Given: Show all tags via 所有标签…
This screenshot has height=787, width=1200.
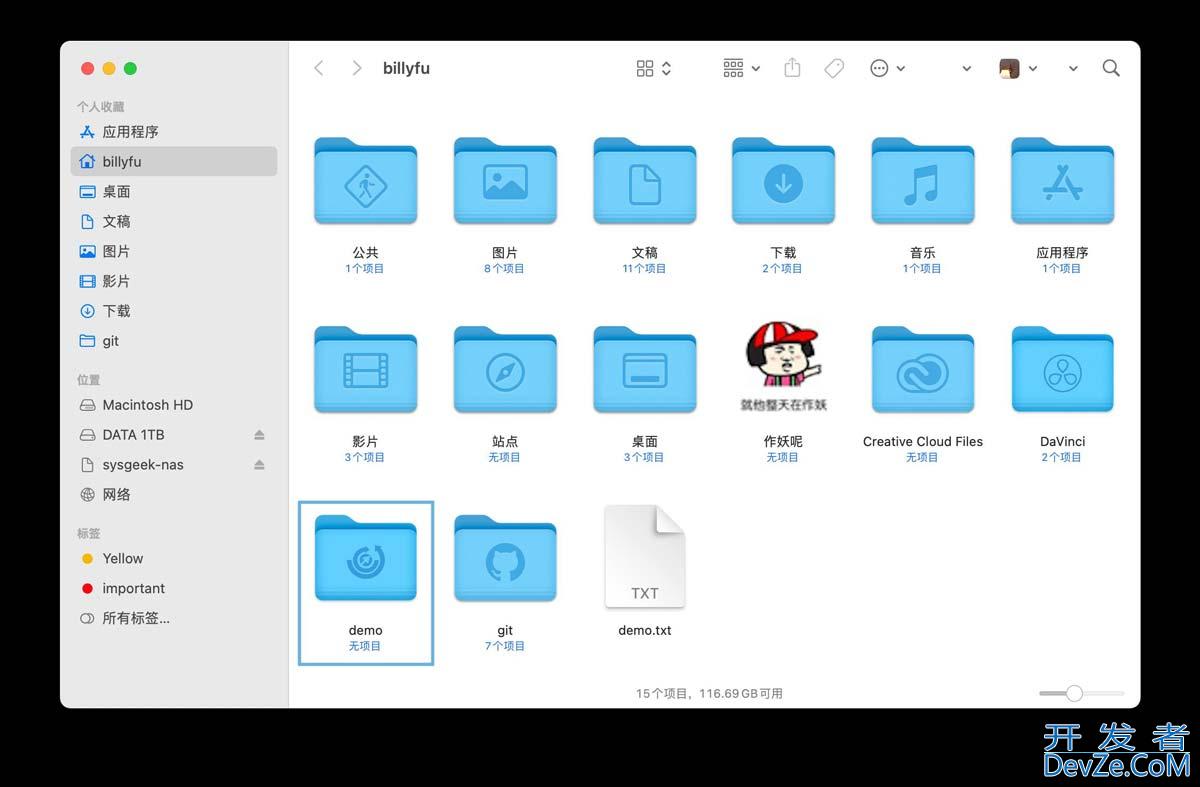Looking at the screenshot, I should click(x=174, y=619).
